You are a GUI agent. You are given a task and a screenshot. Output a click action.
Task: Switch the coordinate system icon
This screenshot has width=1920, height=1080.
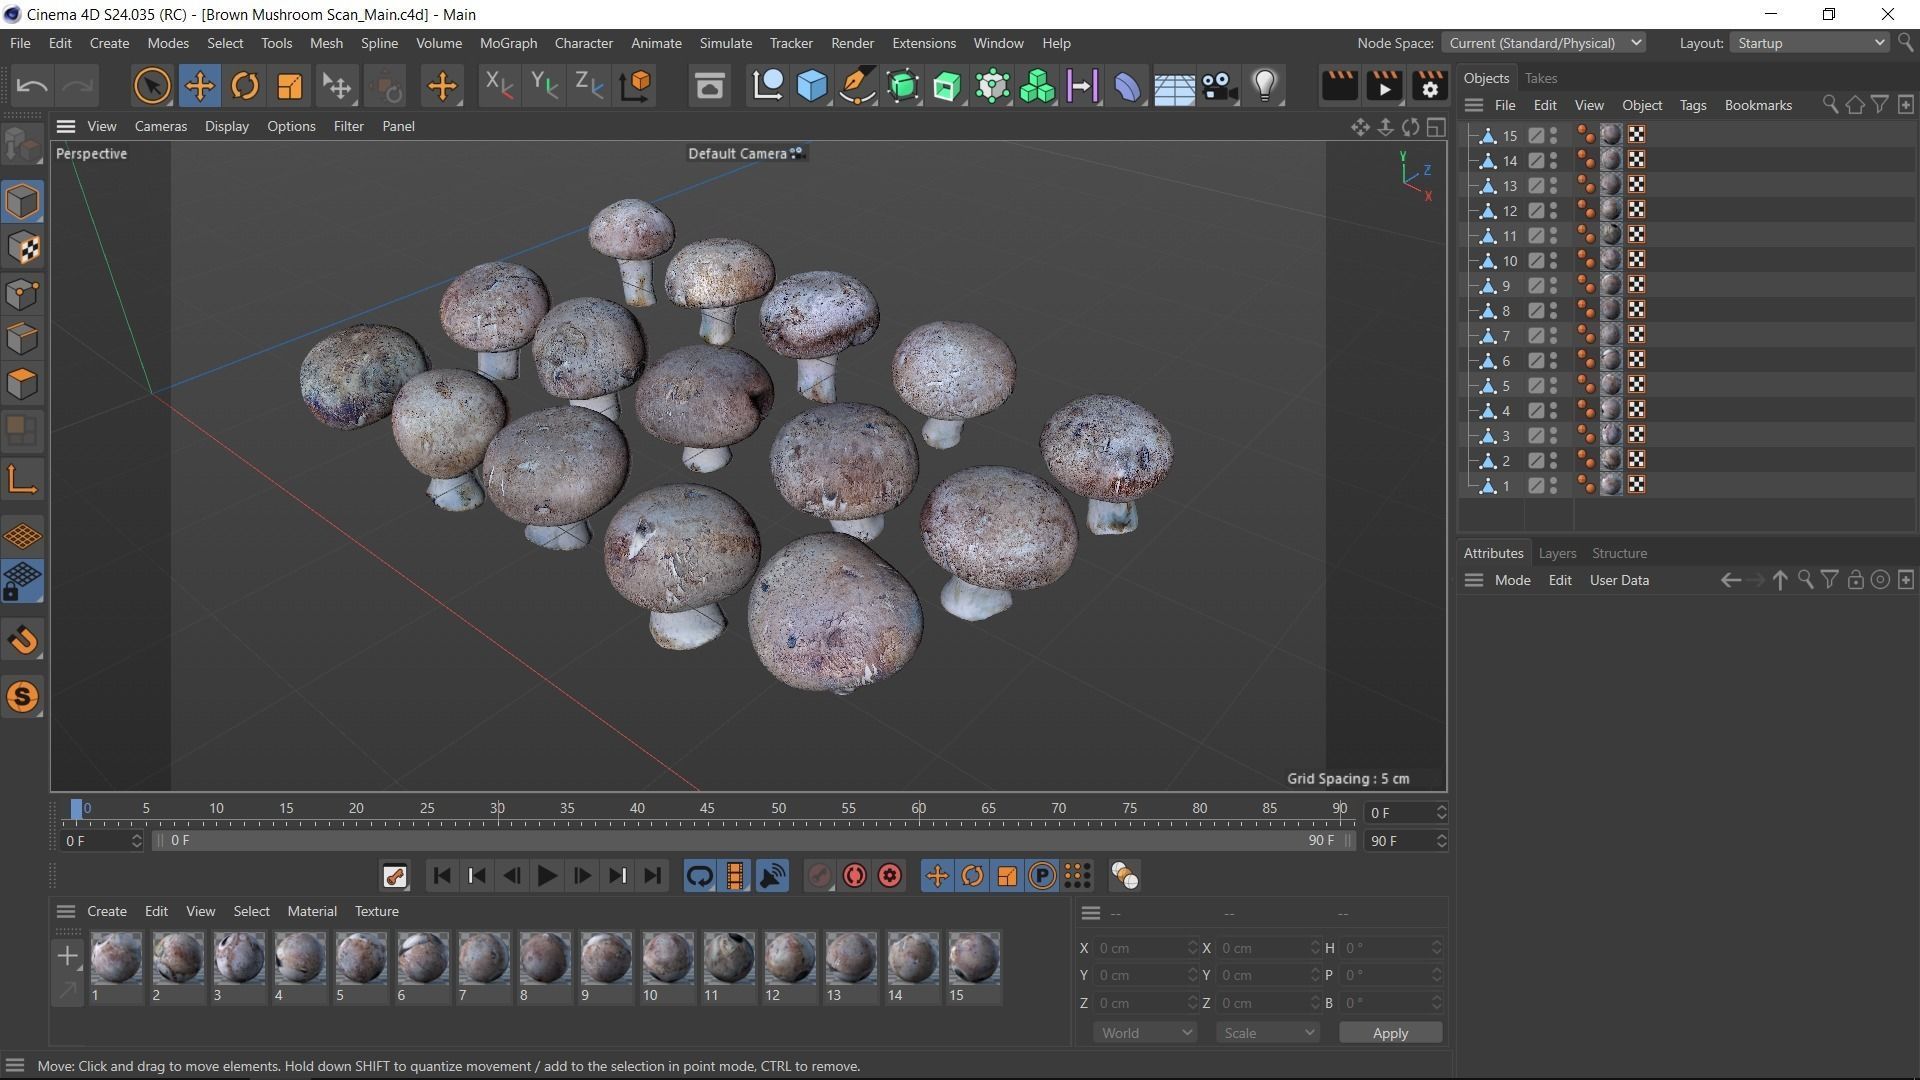tap(636, 86)
